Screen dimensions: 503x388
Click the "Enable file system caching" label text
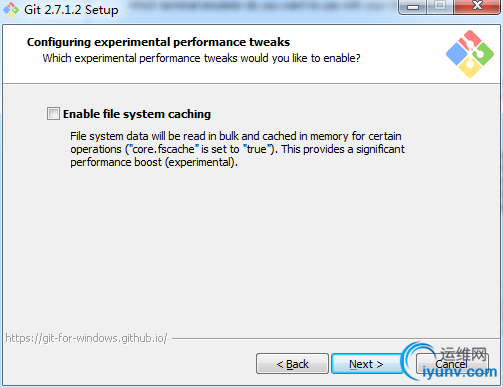(x=137, y=114)
